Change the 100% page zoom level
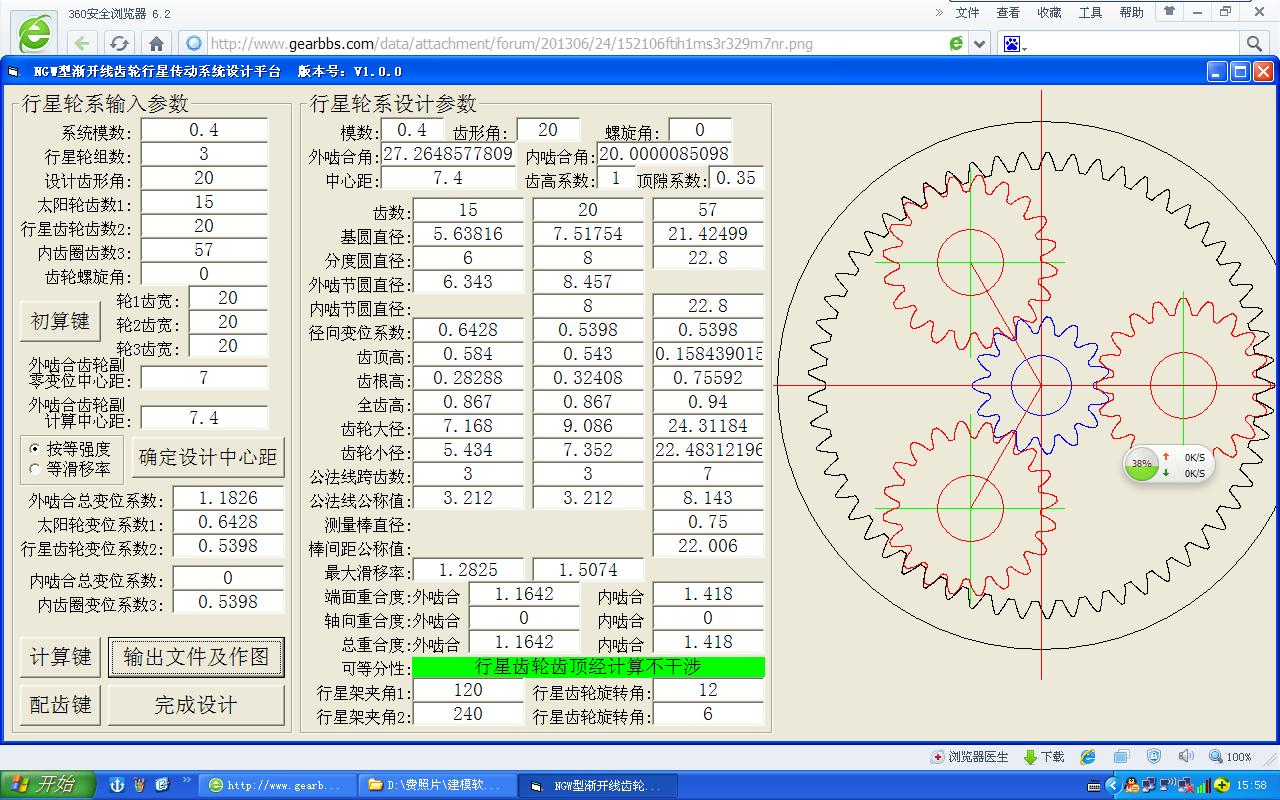Screen dimensions: 1280x800 tap(1231, 757)
